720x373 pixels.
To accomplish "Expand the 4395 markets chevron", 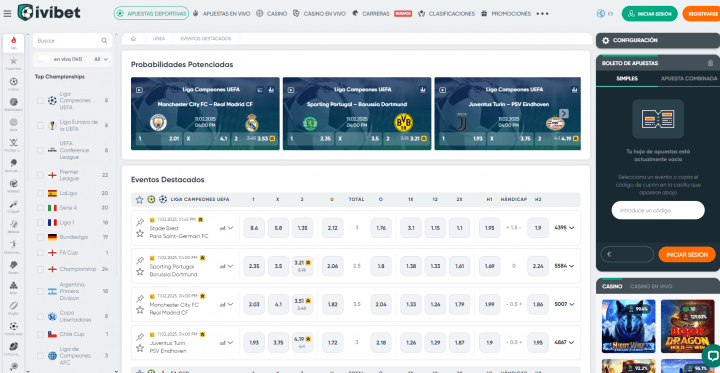I will pos(571,227).
